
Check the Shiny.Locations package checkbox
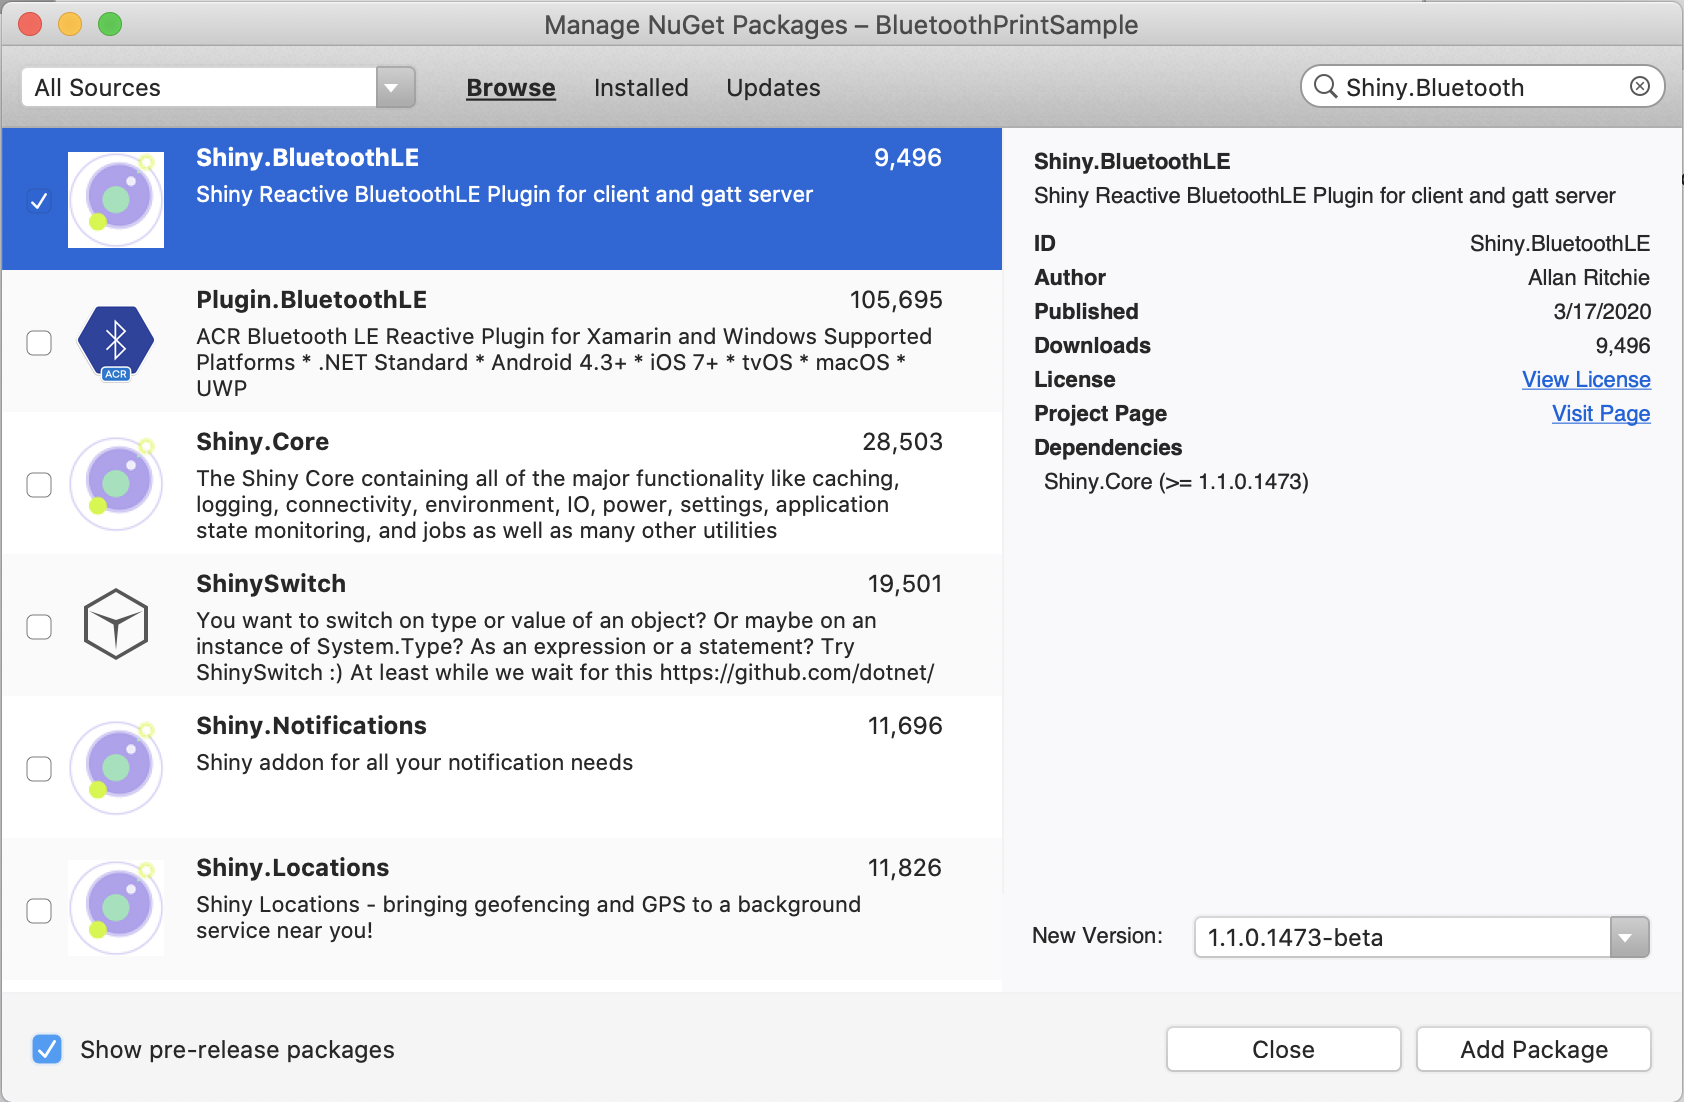tap(39, 911)
